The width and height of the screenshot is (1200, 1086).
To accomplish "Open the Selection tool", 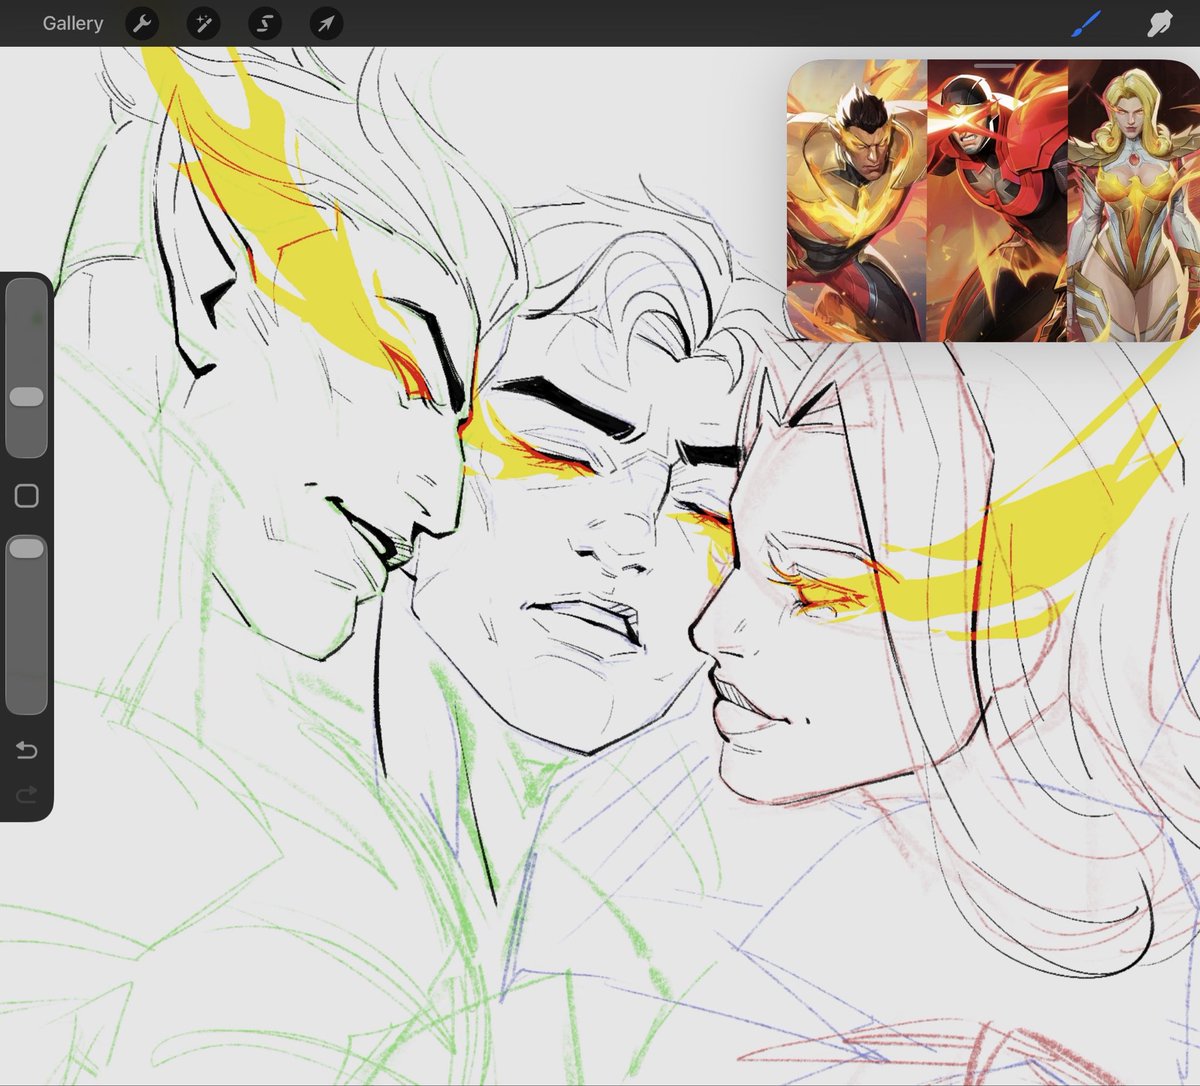I will point(265,23).
